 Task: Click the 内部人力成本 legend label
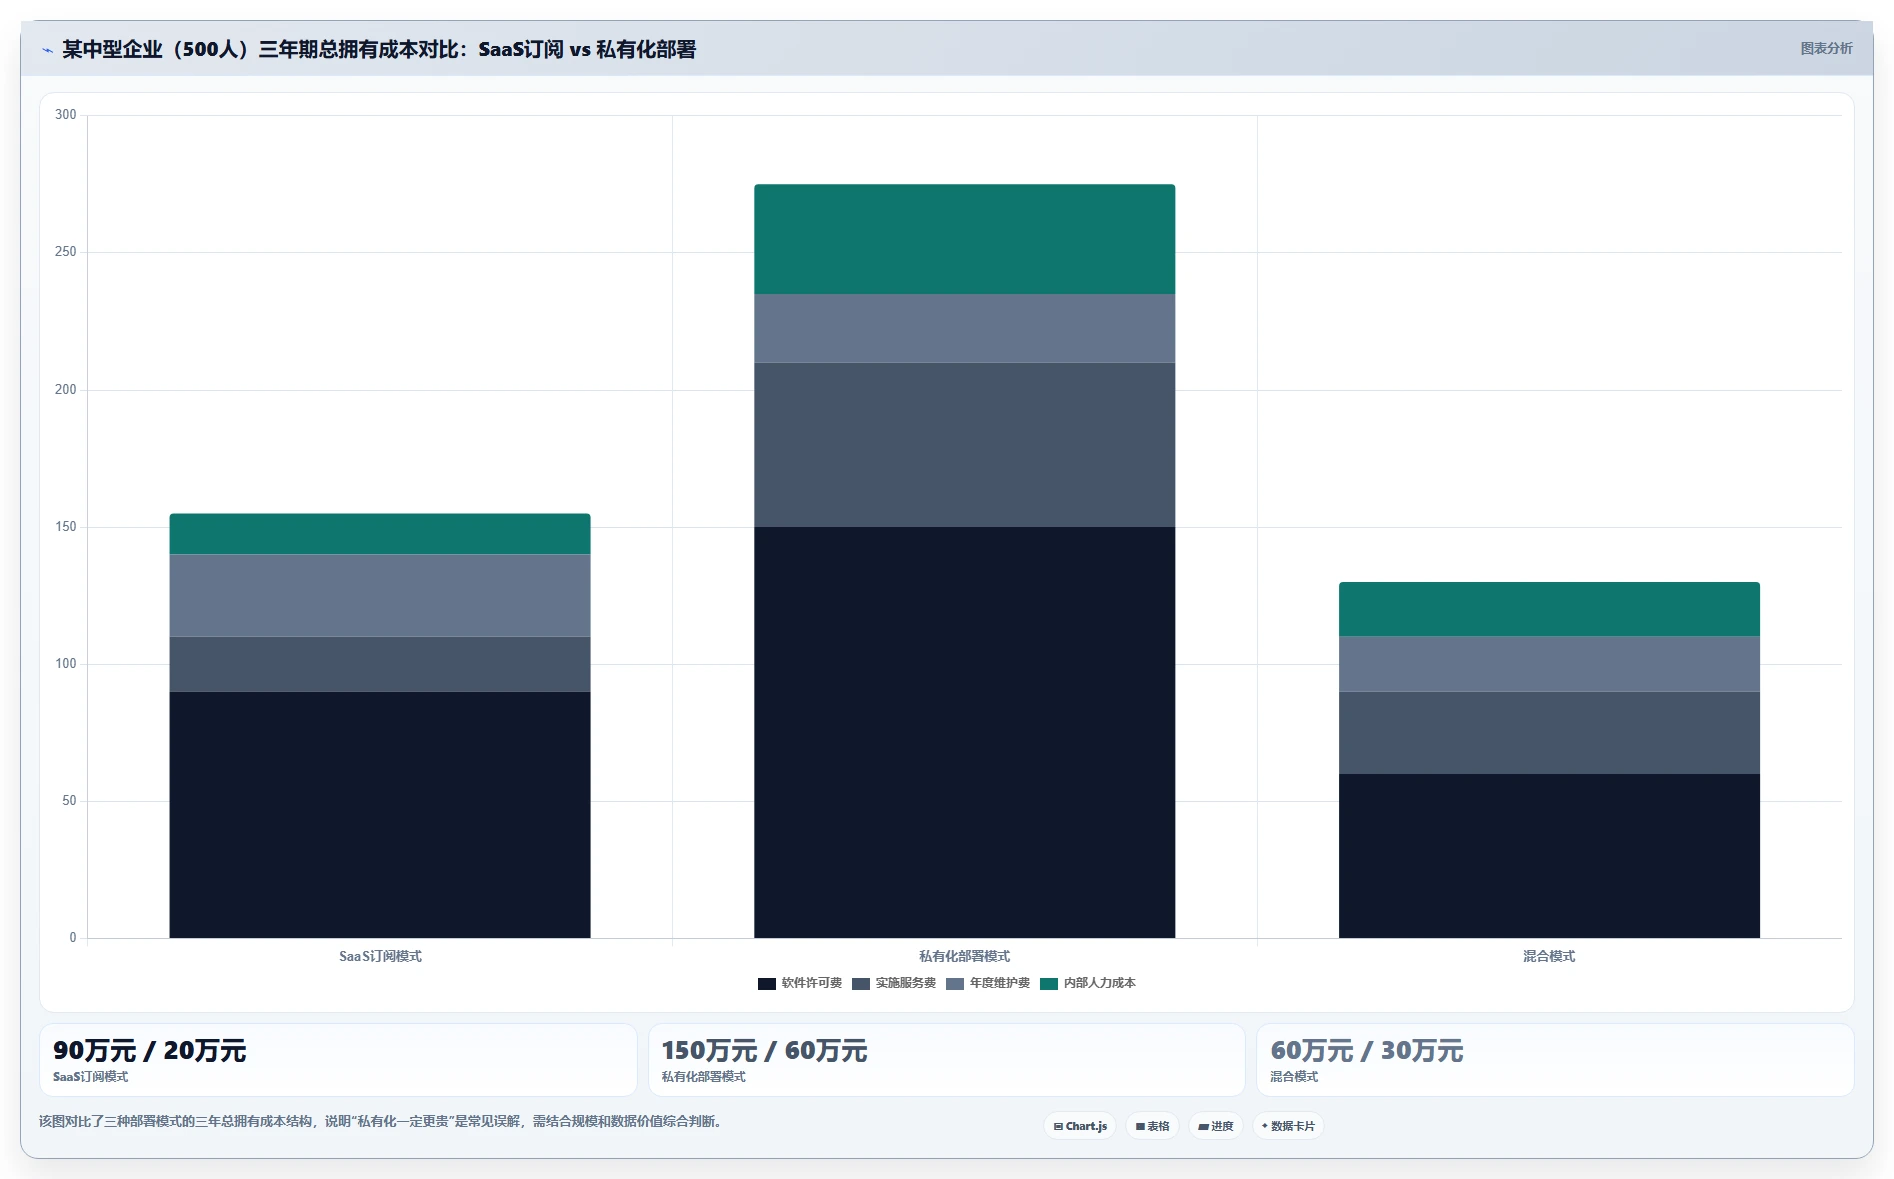(x=1100, y=983)
